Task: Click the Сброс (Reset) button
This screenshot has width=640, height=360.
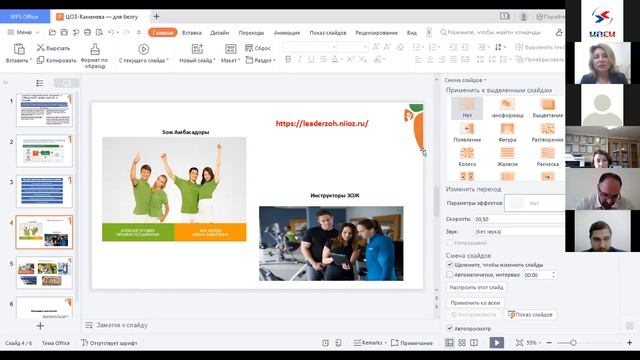Action: coord(258,48)
